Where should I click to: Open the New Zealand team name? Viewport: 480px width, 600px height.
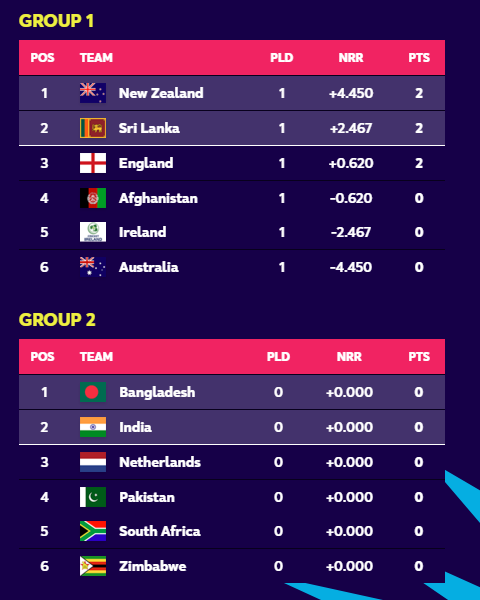click(x=161, y=93)
